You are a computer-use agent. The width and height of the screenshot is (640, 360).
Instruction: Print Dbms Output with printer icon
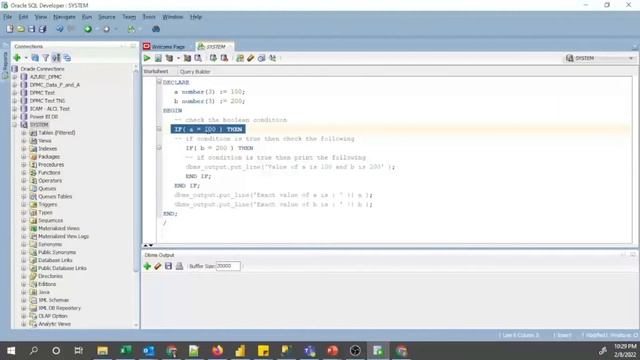pos(179,266)
